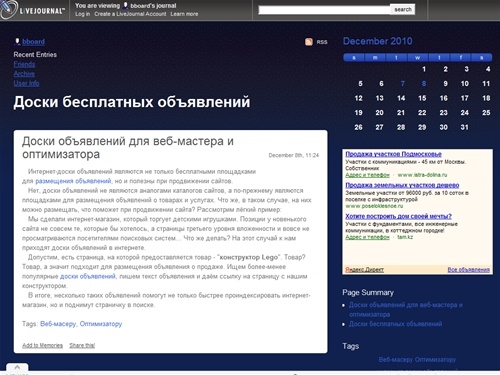Open Все объявления link in ad block
The height and width of the screenshot is (375, 500).
469,269
